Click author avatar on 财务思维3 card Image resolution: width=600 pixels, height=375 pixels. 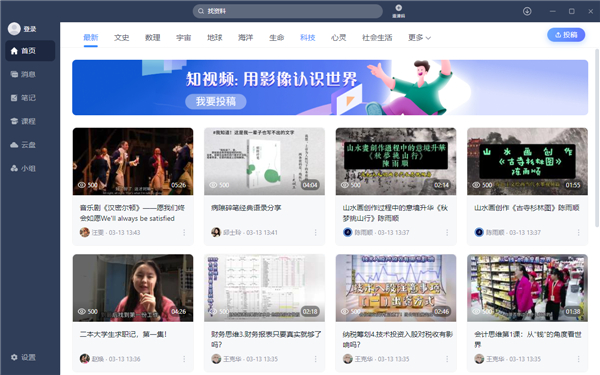(216, 359)
